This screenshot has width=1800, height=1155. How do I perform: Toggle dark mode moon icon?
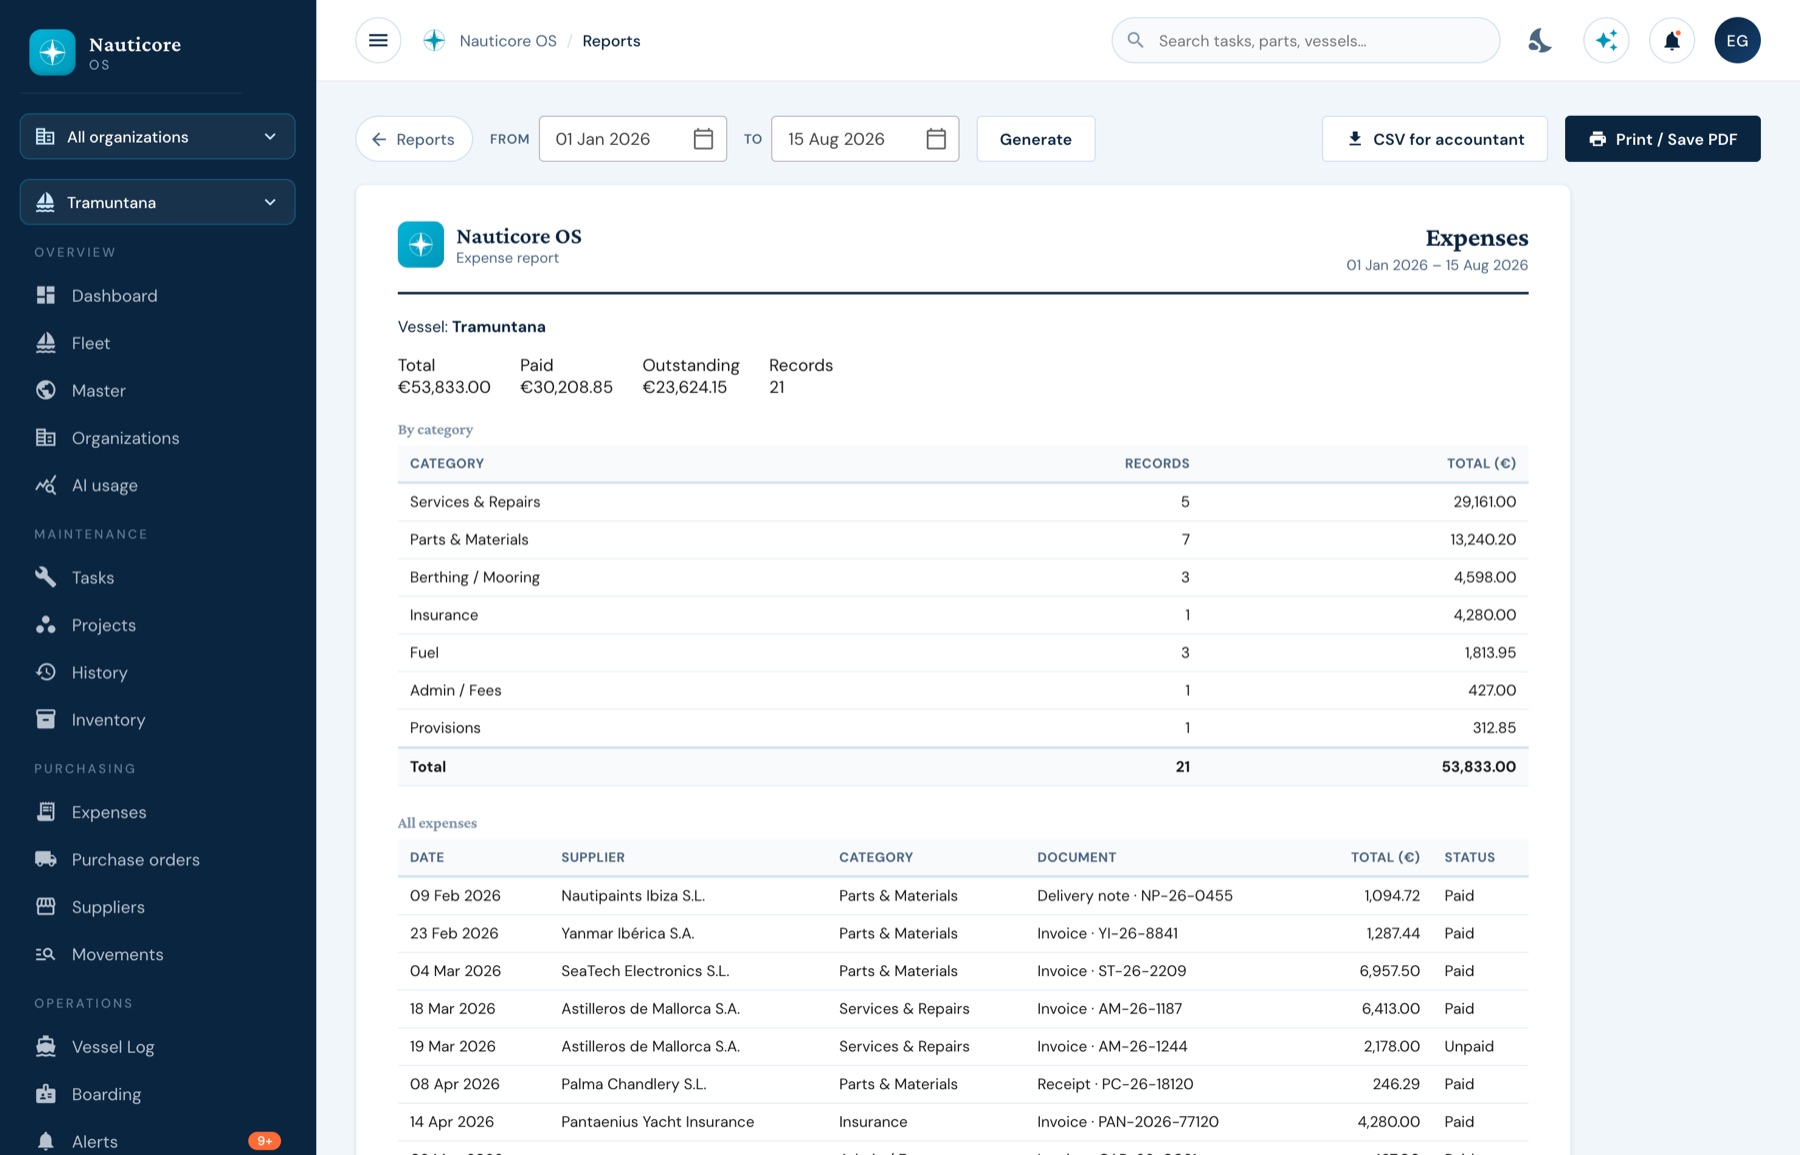(x=1540, y=40)
